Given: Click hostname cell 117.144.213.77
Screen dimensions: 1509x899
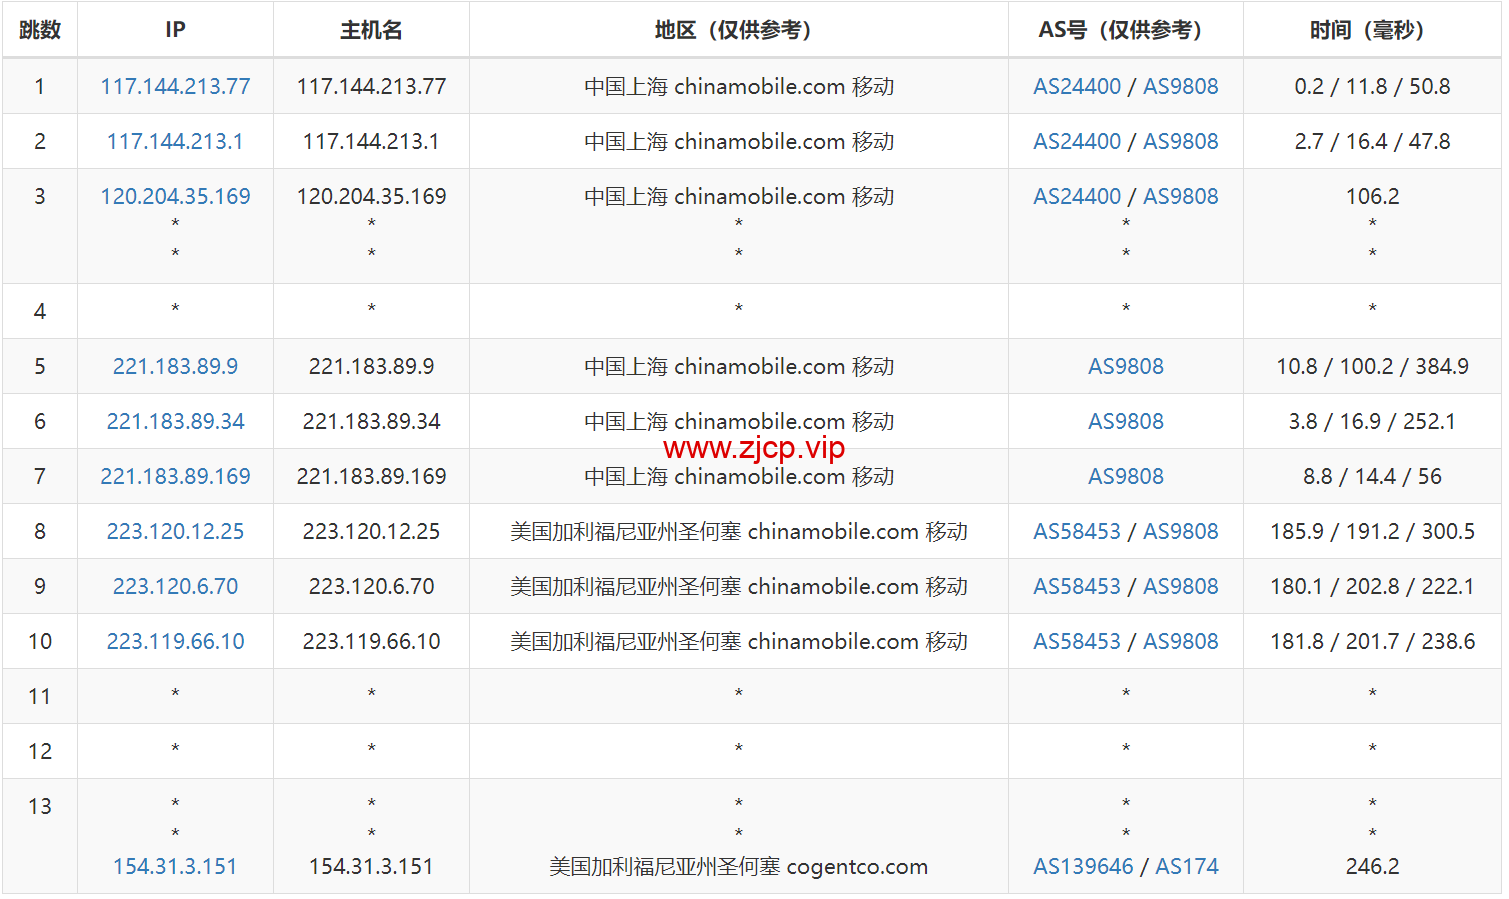Looking at the screenshot, I should pos(371,87).
